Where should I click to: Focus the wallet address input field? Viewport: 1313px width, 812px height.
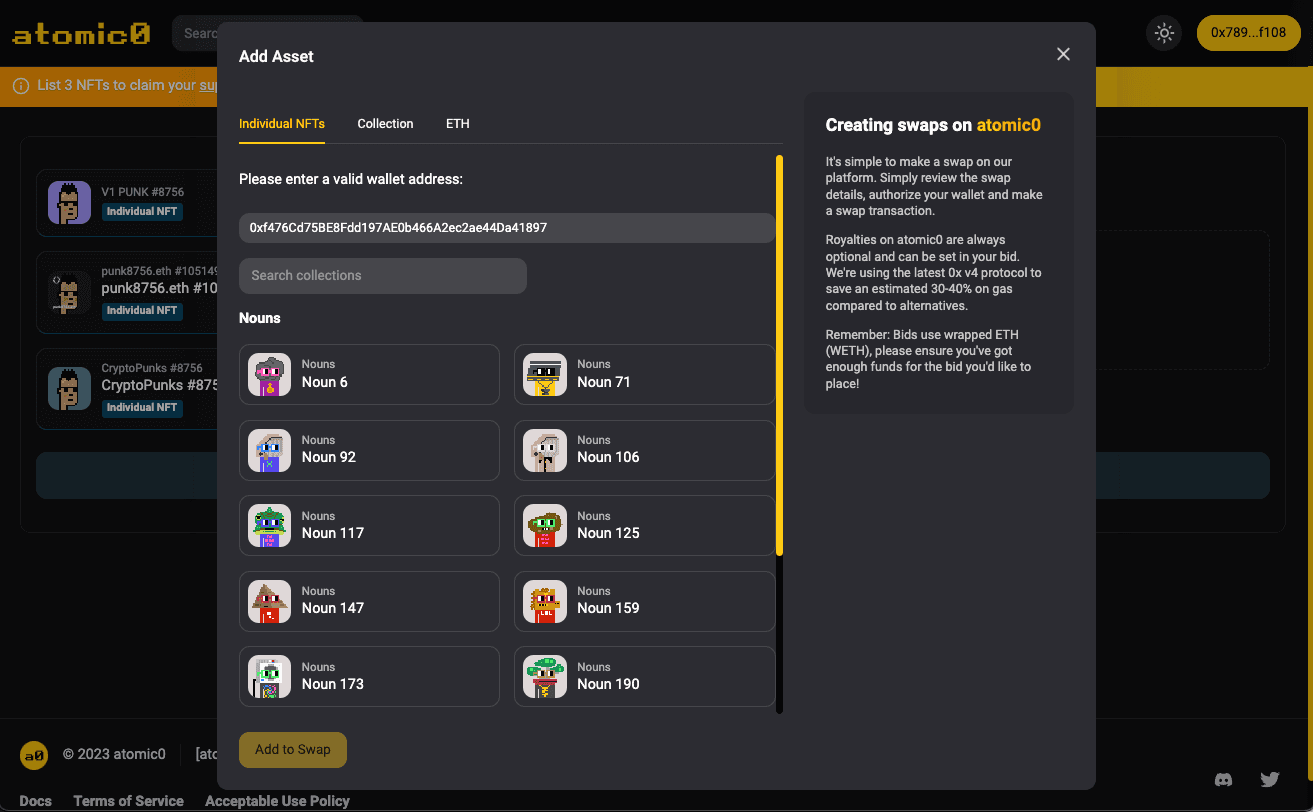(x=507, y=228)
